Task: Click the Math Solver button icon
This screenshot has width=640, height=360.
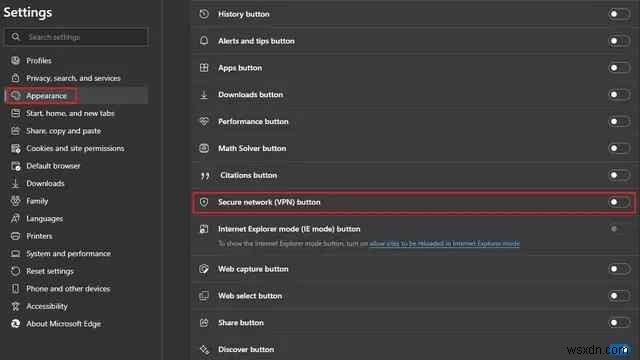Action: (x=204, y=148)
